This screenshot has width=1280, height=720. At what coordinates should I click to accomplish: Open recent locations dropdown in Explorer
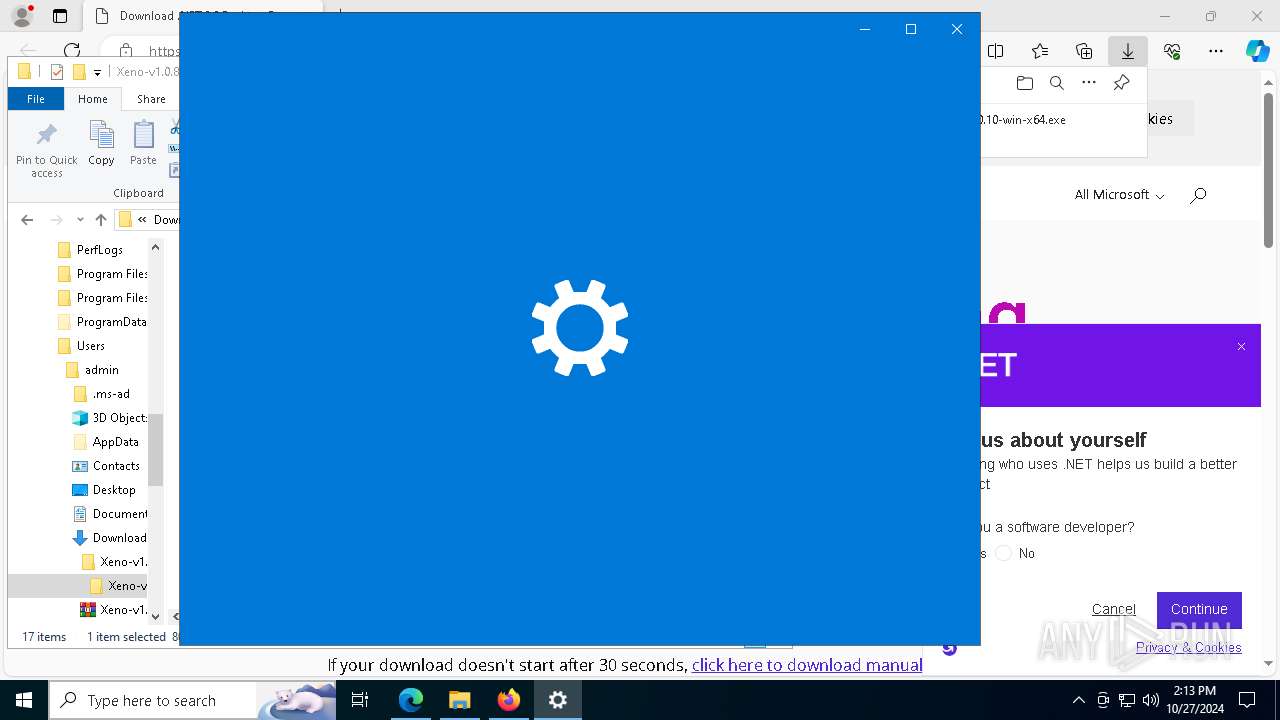[x=80, y=220]
